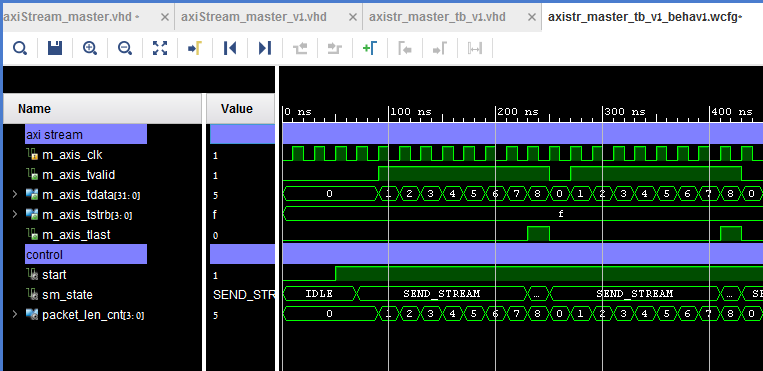
Task: Select the 'axi stream' divider row
Action: [x=86, y=135]
